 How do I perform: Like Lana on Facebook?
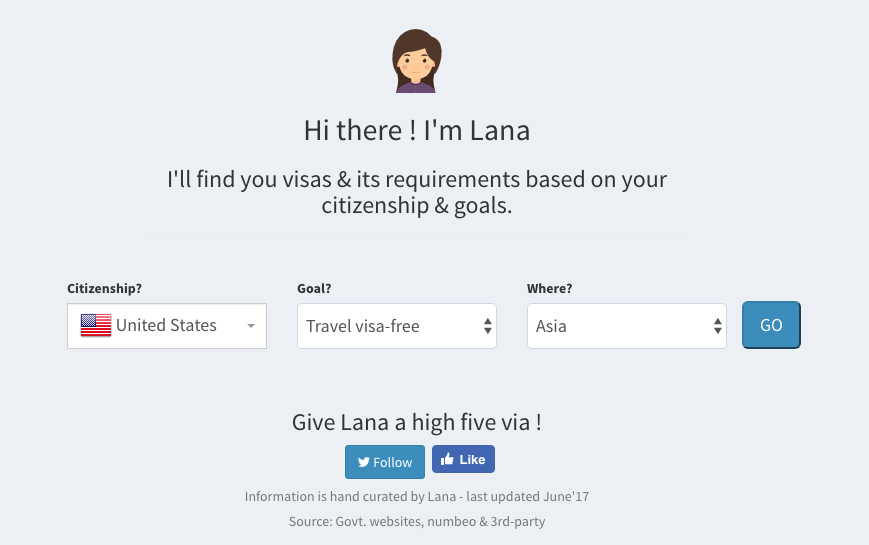pos(463,459)
